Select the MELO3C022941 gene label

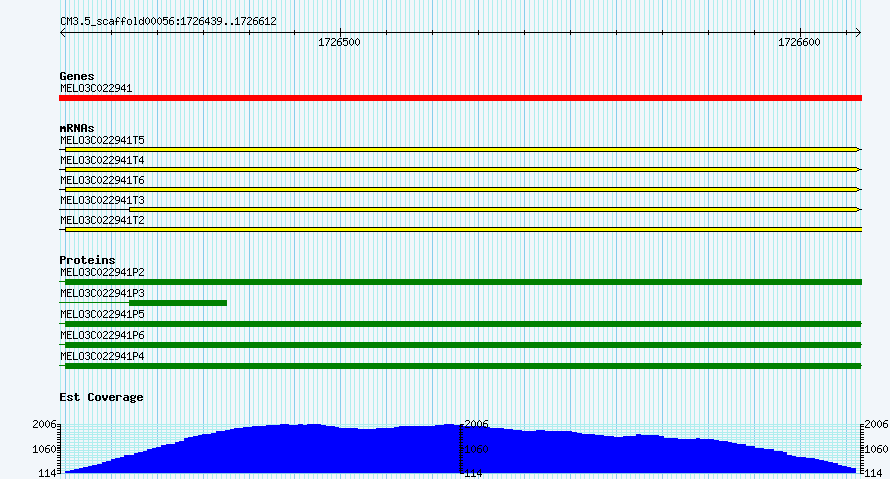tap(96, 89)
